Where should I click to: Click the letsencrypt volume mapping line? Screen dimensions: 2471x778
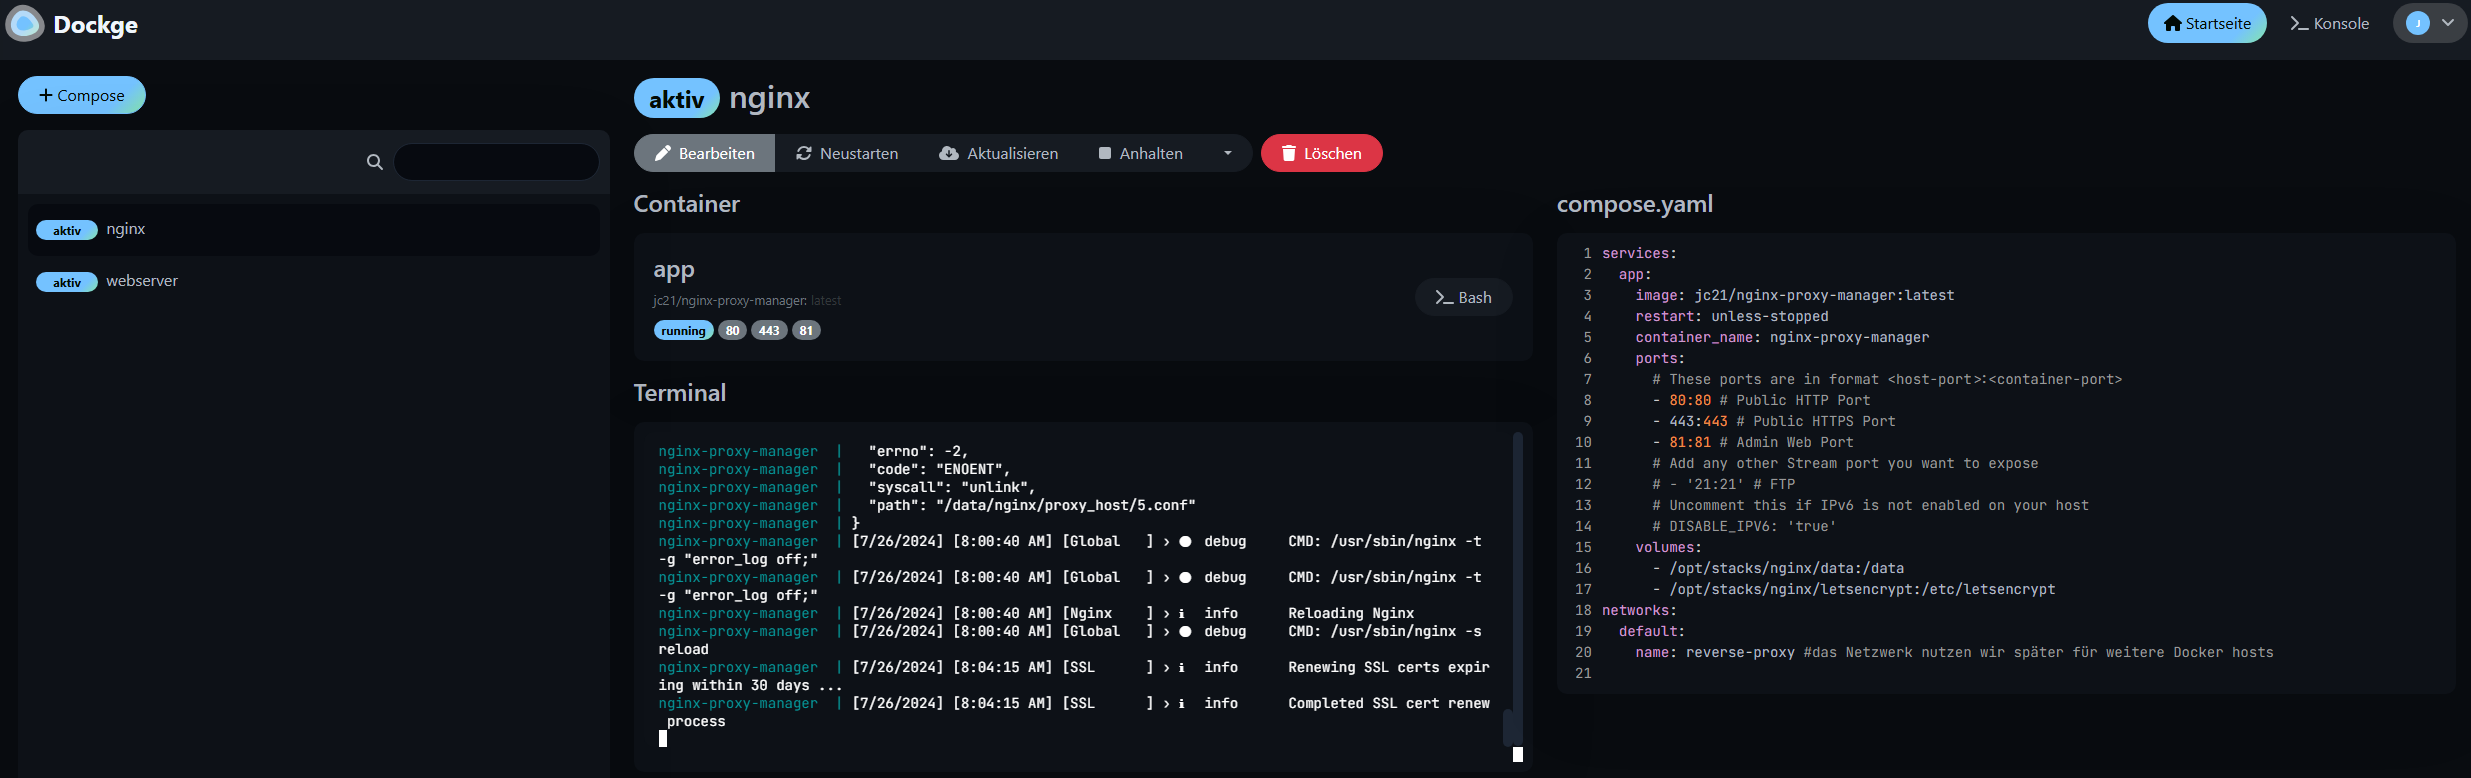coord(1854,589)
